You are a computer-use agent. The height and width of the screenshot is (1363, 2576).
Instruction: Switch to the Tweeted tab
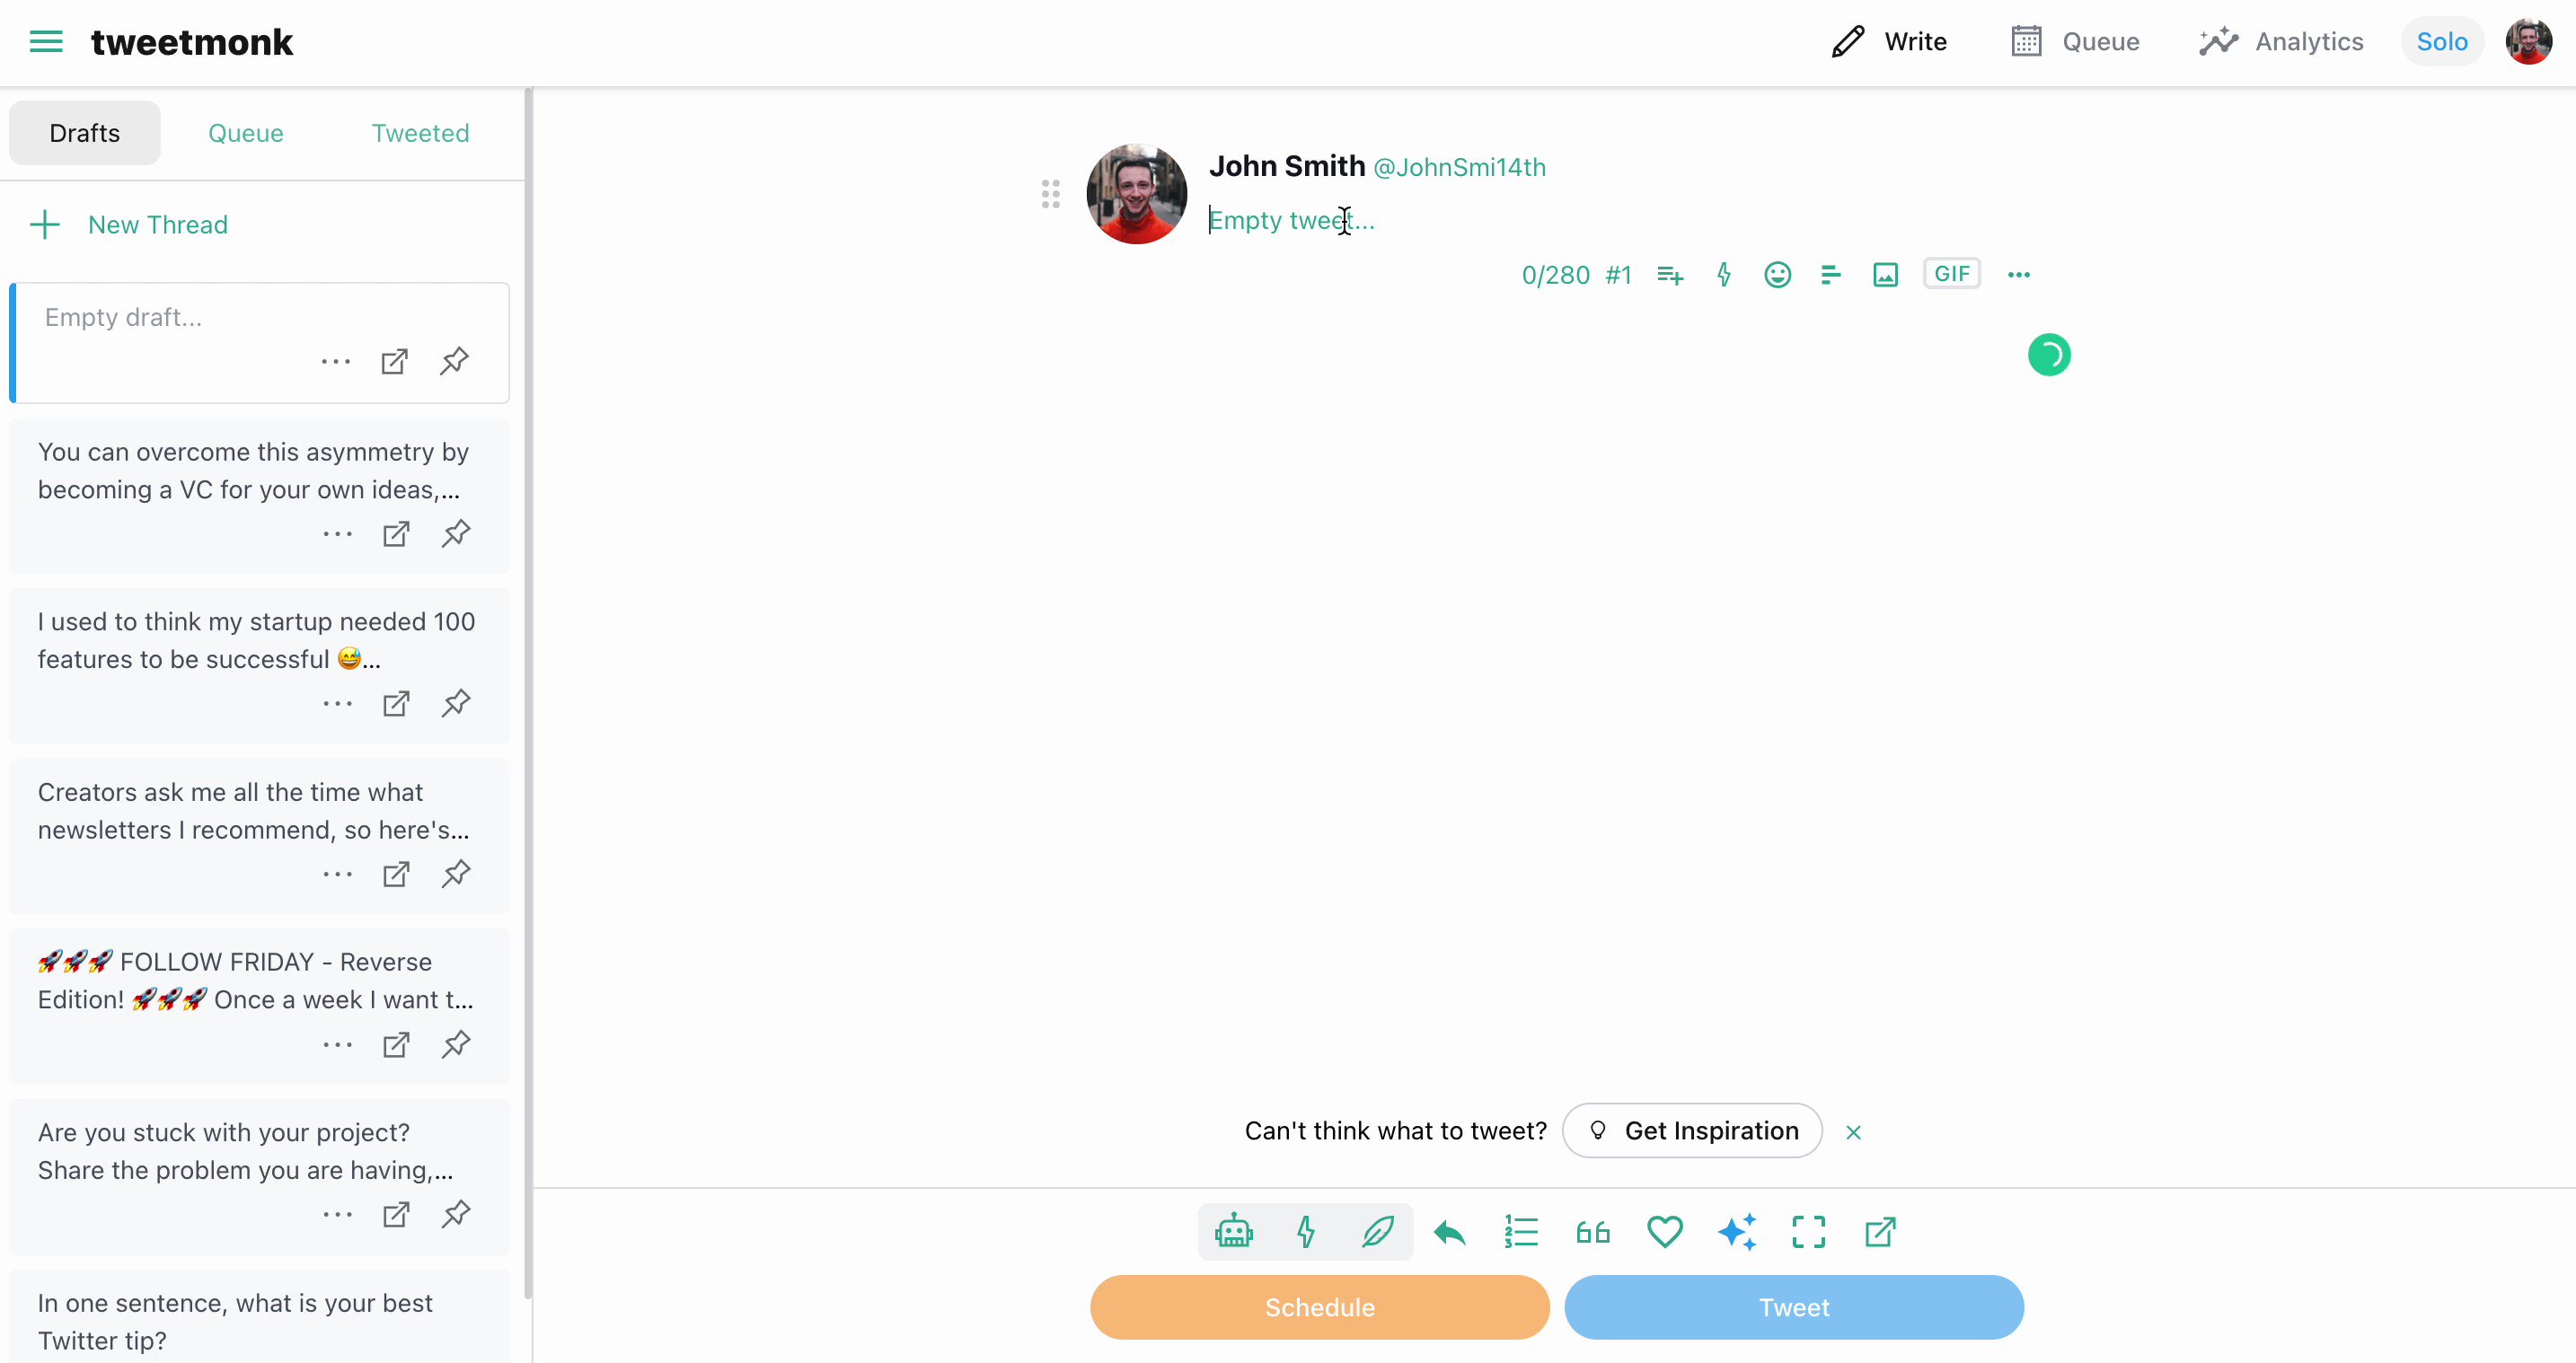pos(420,133)
